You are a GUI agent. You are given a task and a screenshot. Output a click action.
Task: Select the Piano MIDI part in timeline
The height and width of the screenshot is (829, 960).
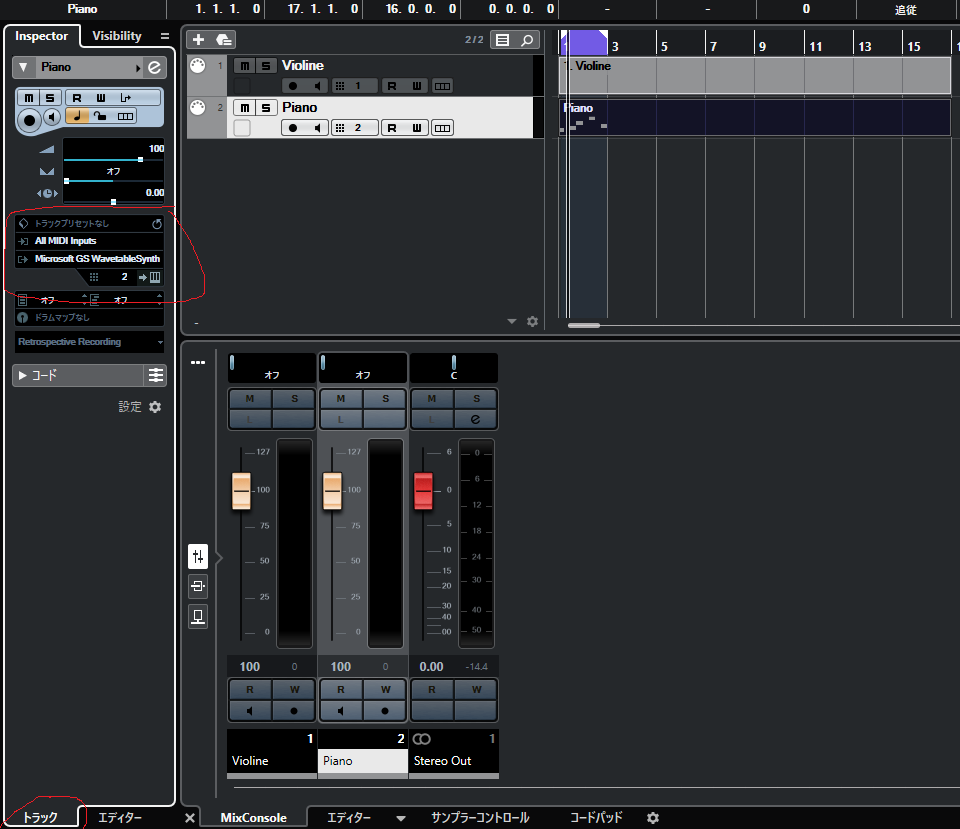click(x=754, y=118)
